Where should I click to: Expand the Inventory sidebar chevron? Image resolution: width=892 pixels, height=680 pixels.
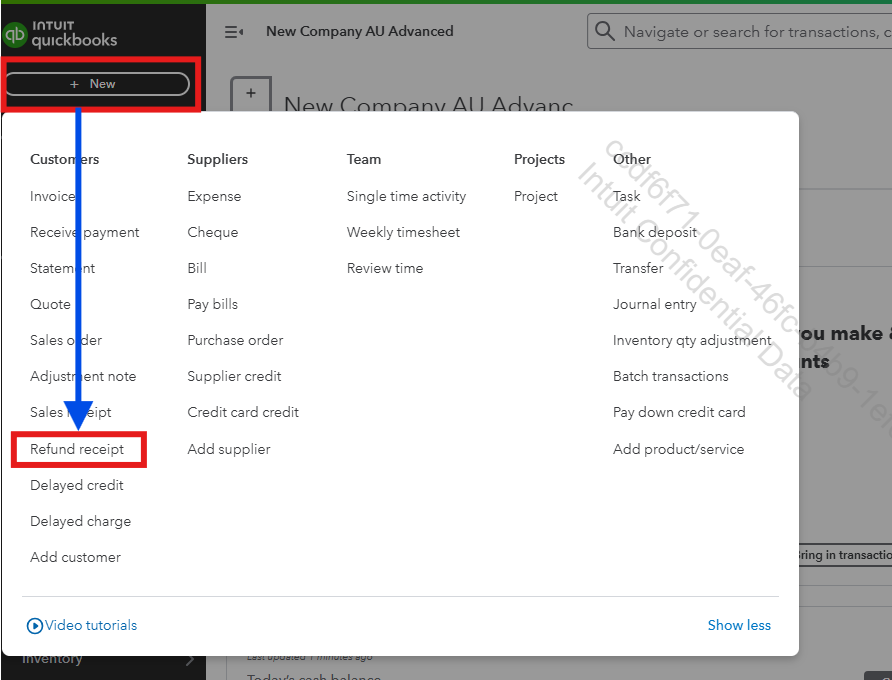pos(190,660)
